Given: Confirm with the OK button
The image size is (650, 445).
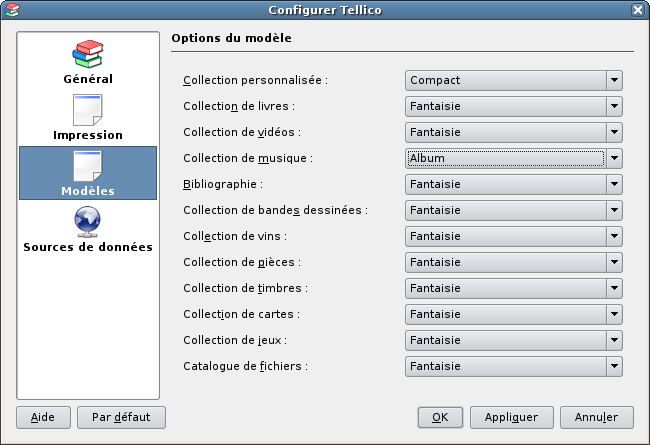Looking at the screenshot, I should [x=440, y=417].
